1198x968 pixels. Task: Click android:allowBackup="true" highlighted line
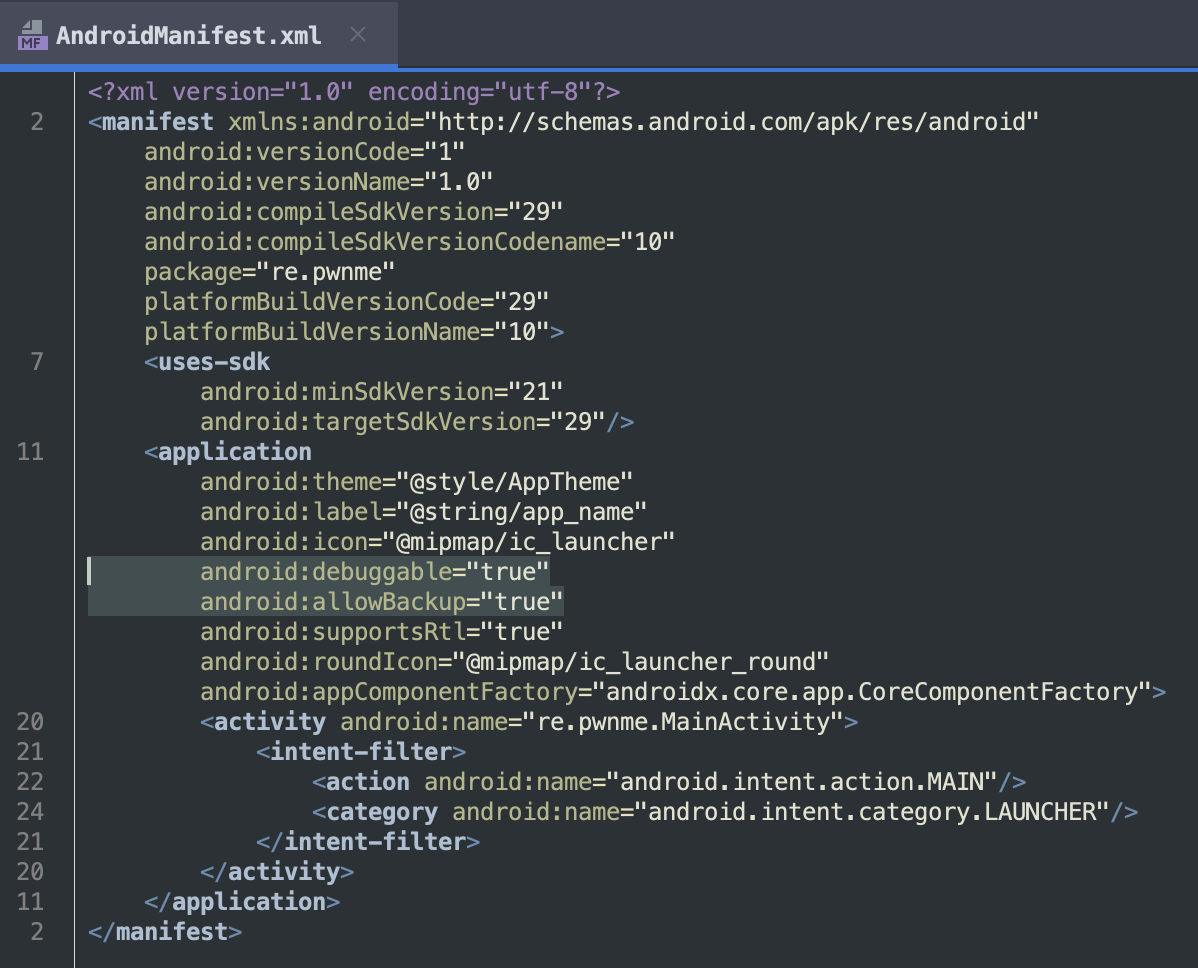(381, 602)
